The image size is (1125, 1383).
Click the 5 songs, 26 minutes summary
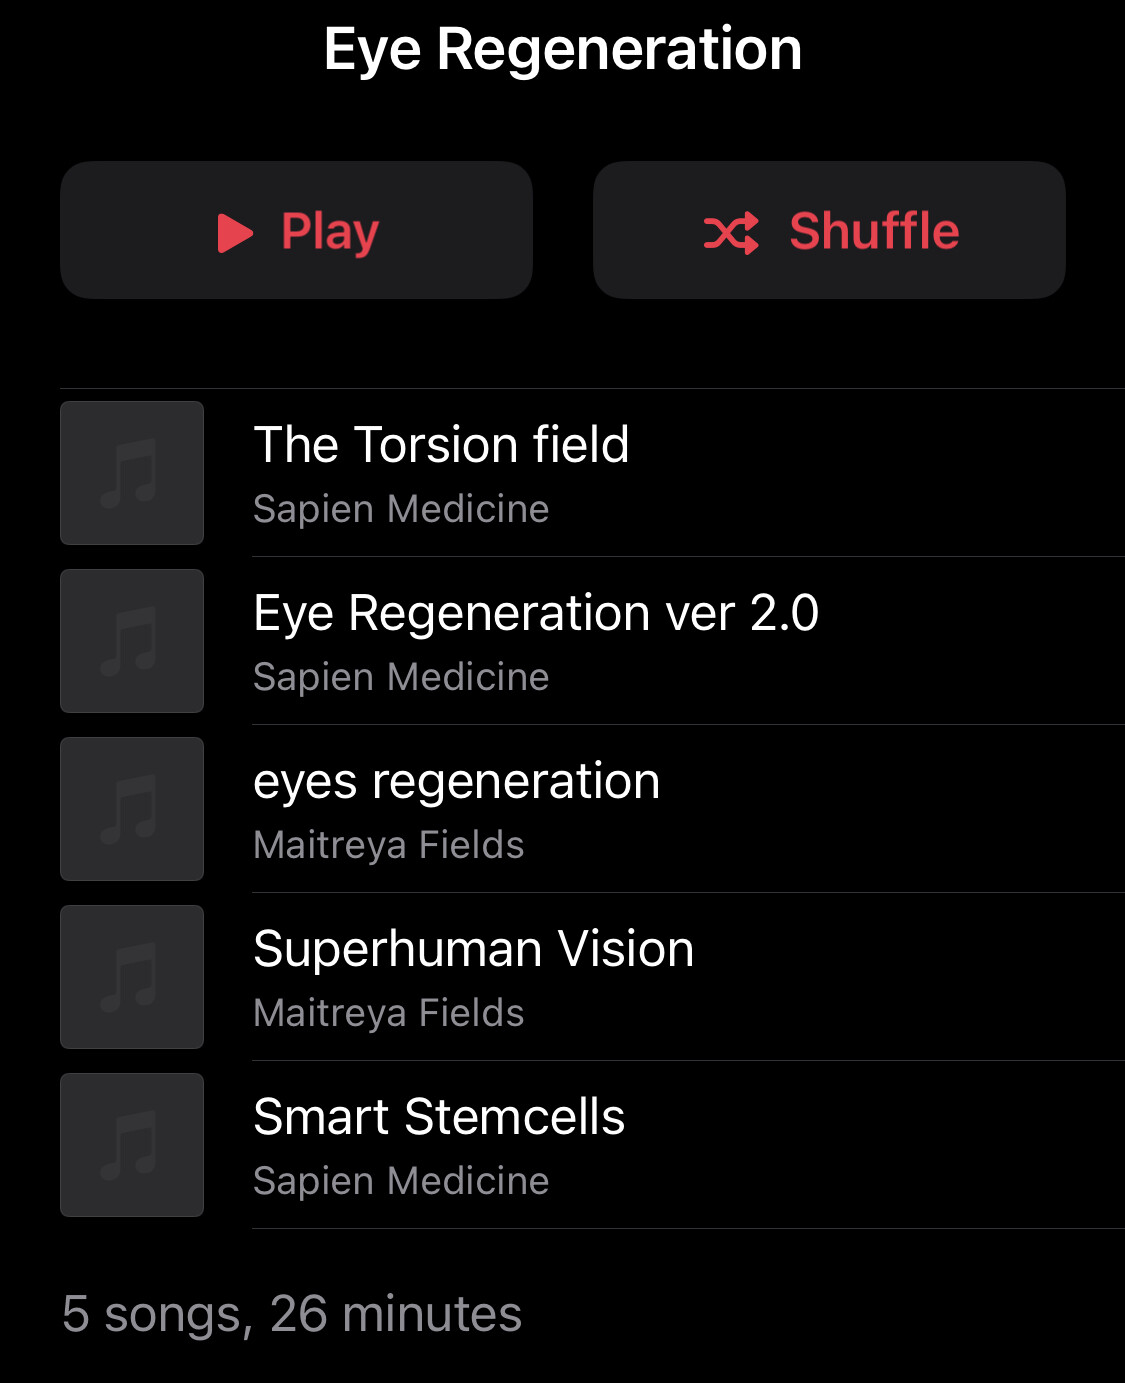(292, 1313)
